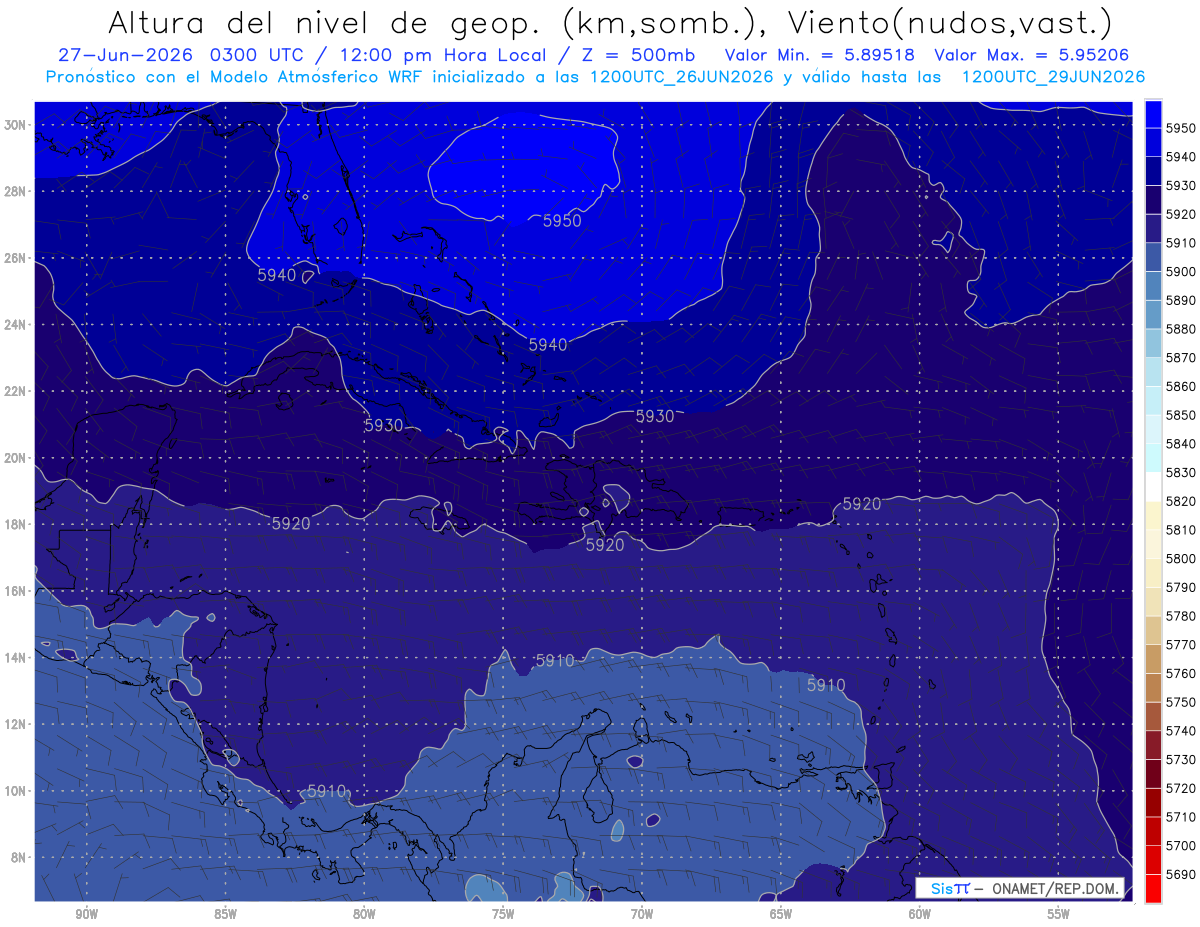This screenshot has width=1200, height=927.
Task: Click the "90W" longitude axis label
Action: click(x=87, y=913)
